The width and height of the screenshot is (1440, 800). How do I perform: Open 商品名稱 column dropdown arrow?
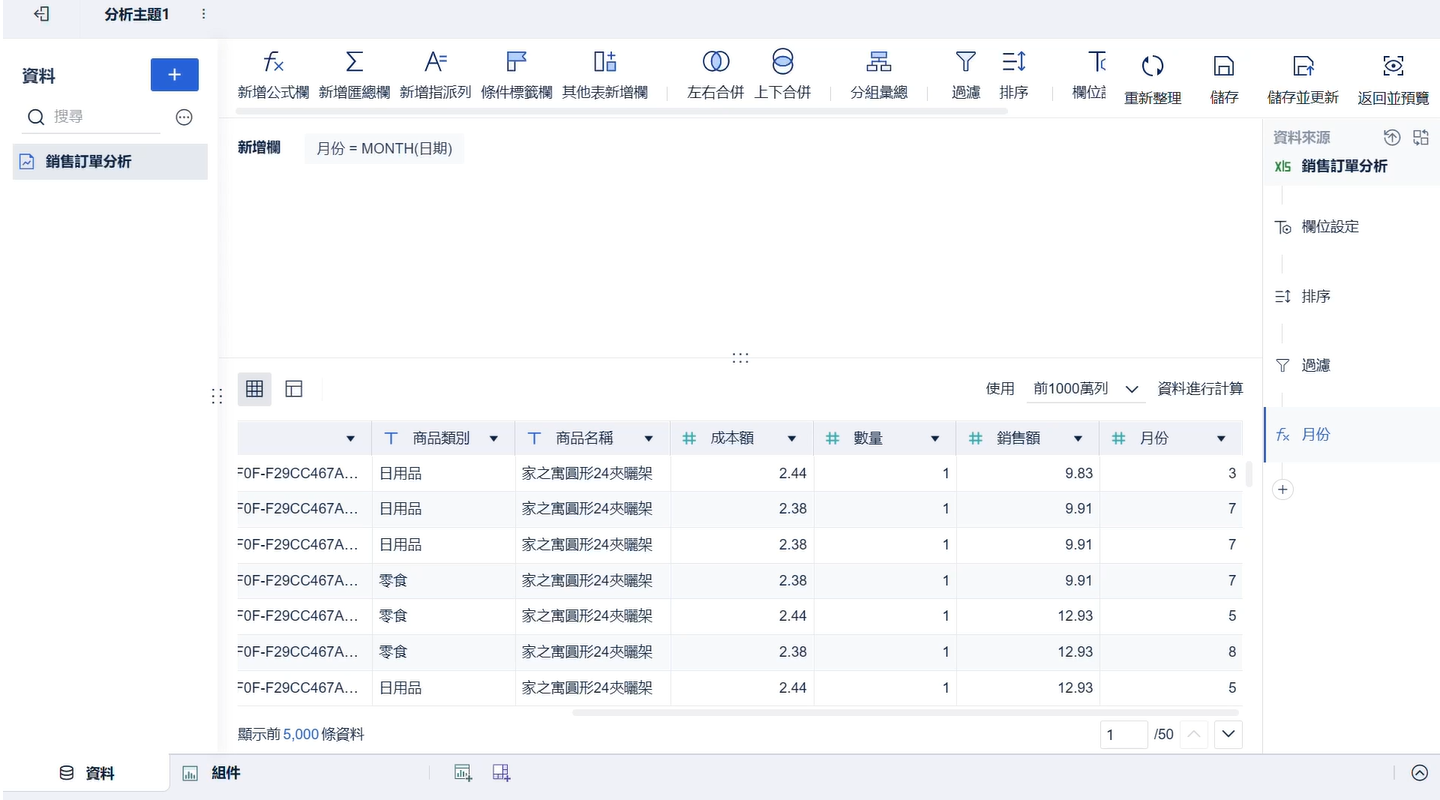648,439
